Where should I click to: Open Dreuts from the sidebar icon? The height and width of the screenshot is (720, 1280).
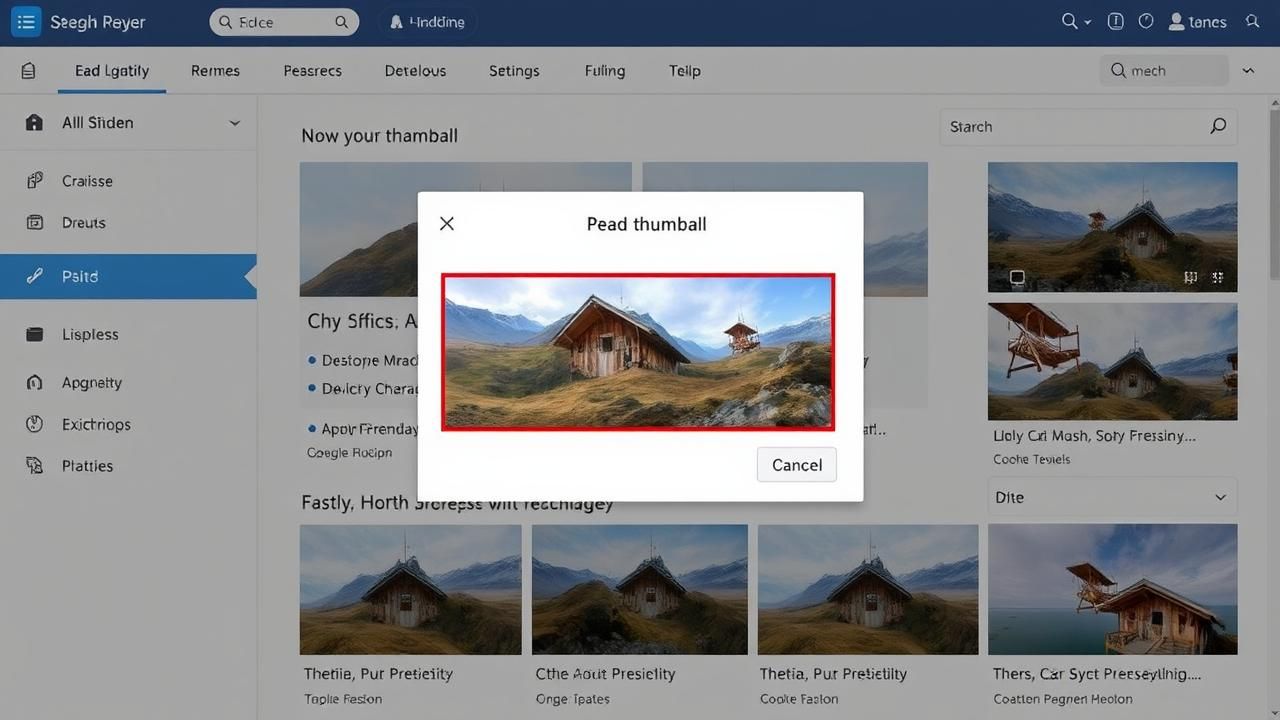click(x=35, y=223)
